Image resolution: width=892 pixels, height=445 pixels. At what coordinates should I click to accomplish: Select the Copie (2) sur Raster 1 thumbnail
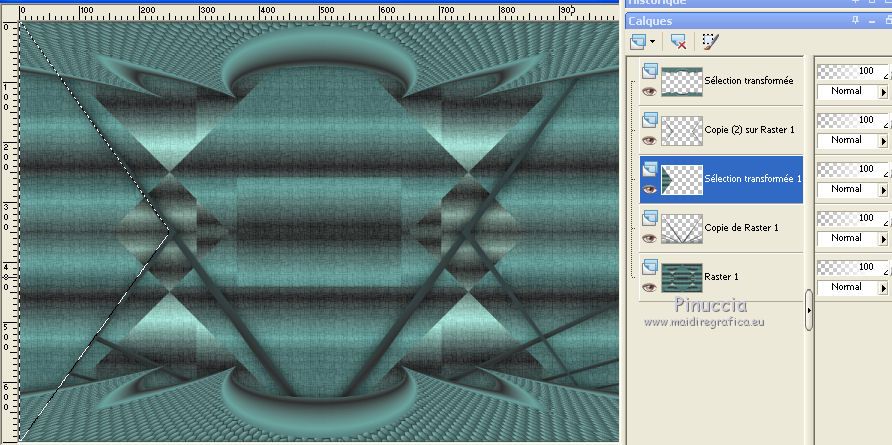[x=682, y=131]
